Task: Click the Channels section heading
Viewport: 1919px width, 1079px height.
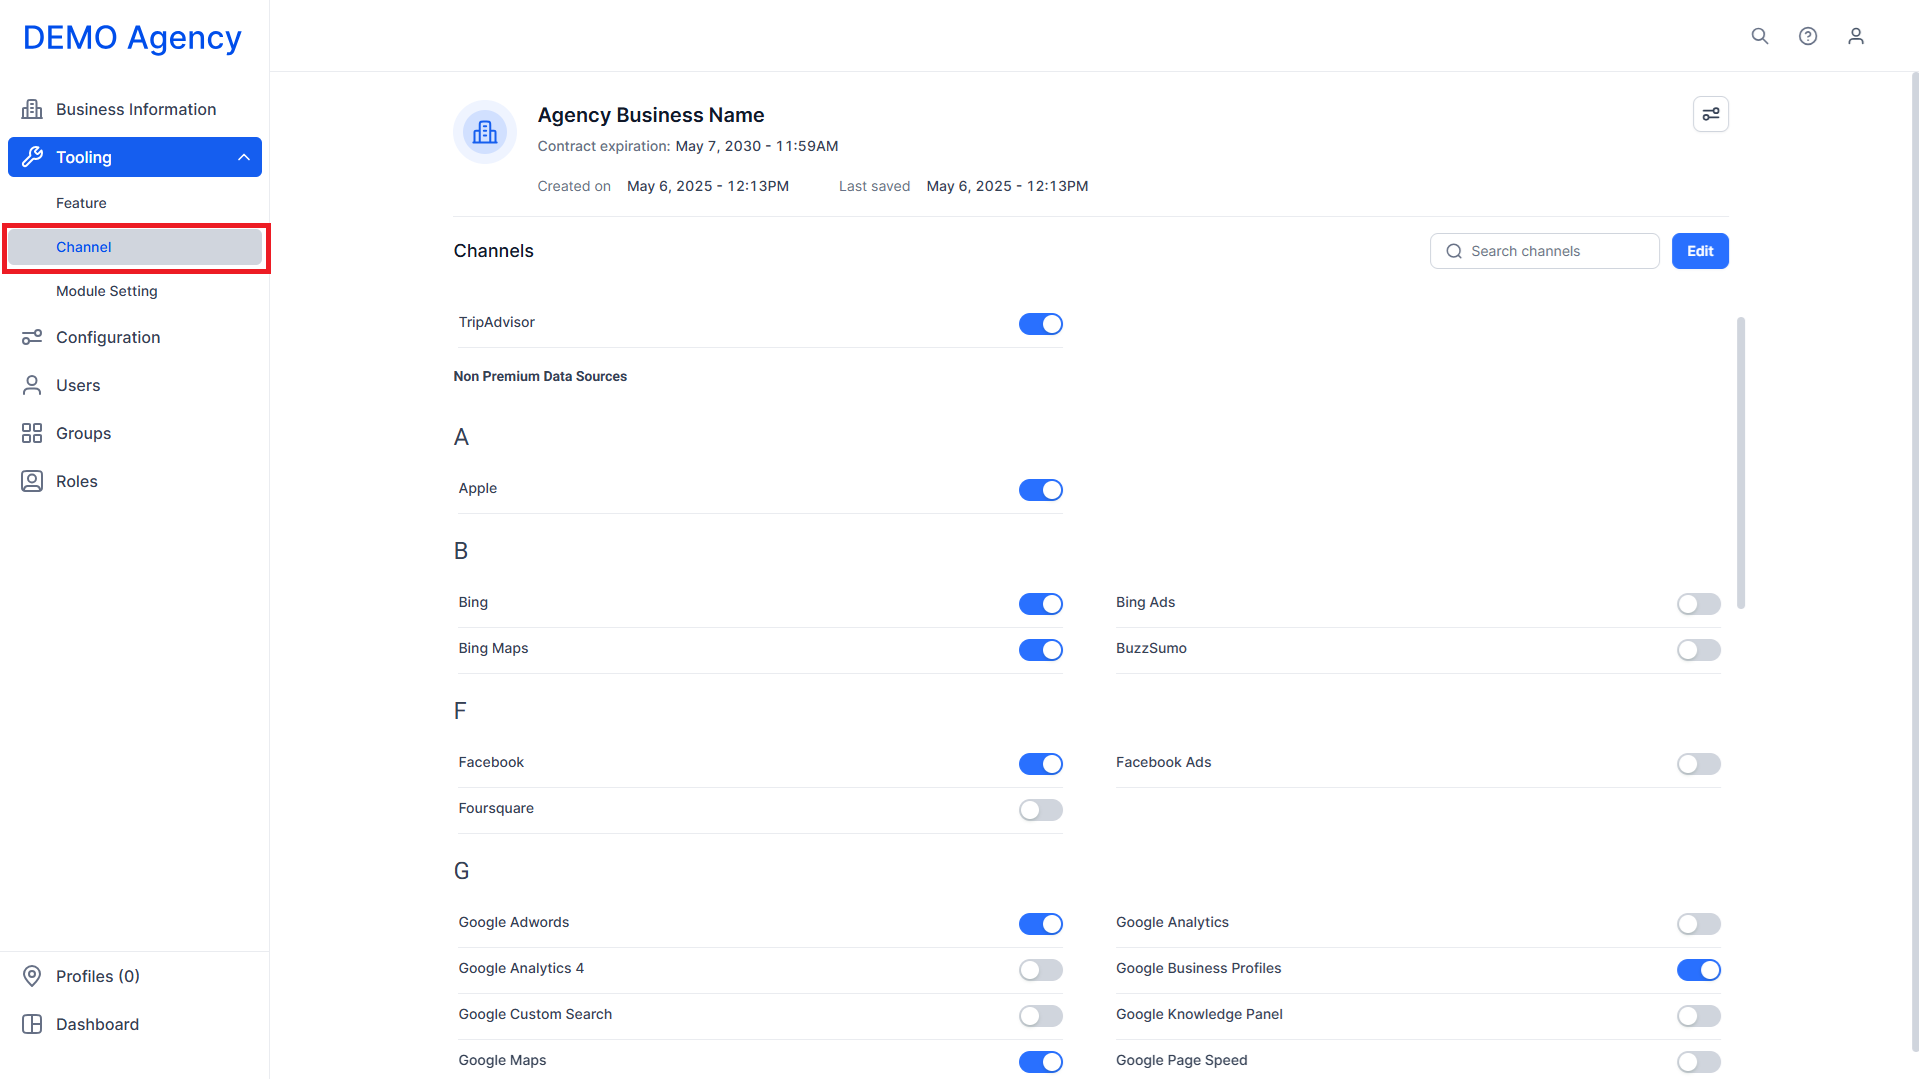Action: tap(494, 251)
